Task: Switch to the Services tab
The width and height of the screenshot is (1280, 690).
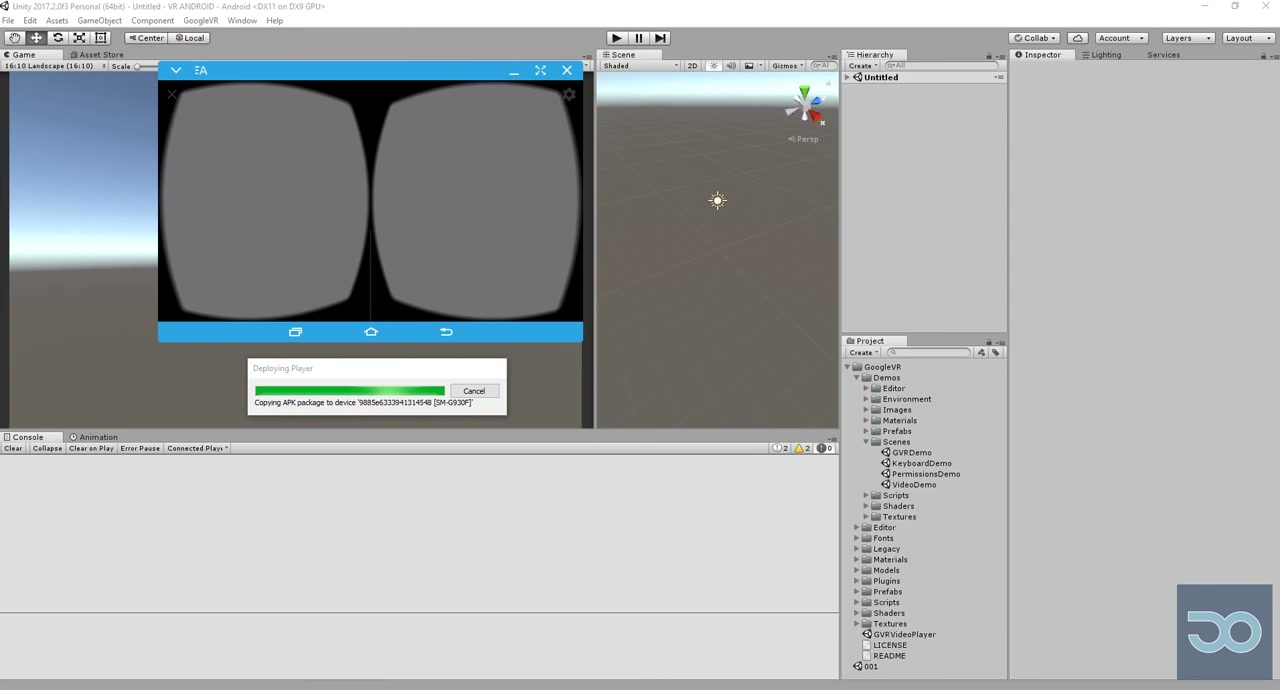Action: [1163, 55]
